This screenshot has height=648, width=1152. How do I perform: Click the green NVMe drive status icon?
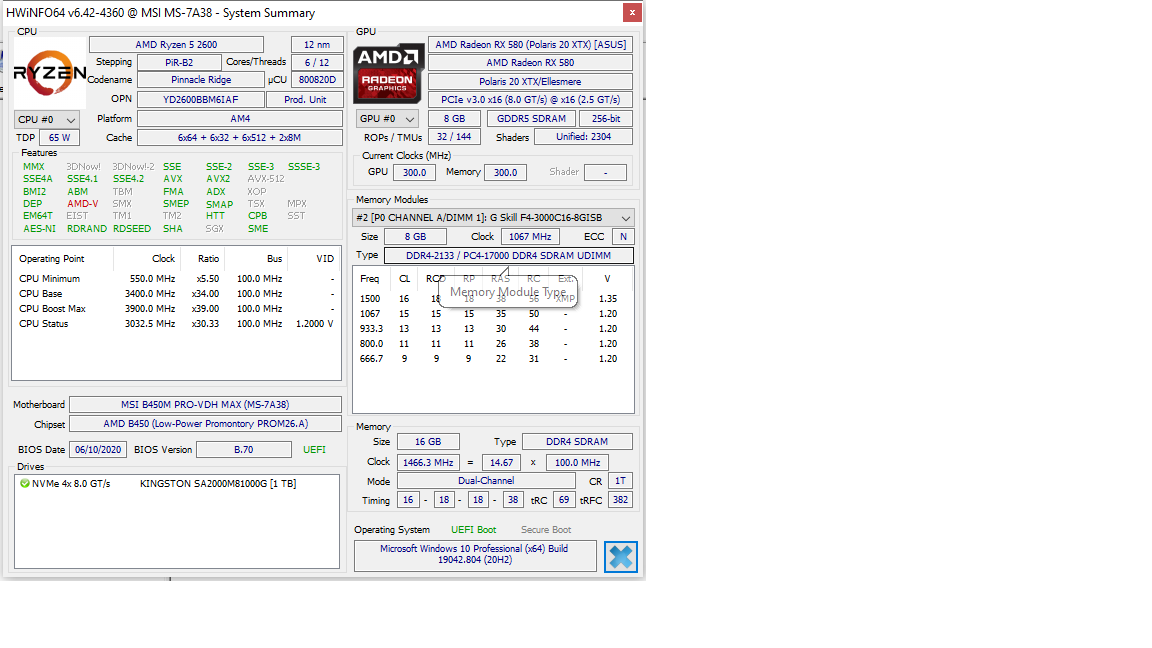(25, 483)
